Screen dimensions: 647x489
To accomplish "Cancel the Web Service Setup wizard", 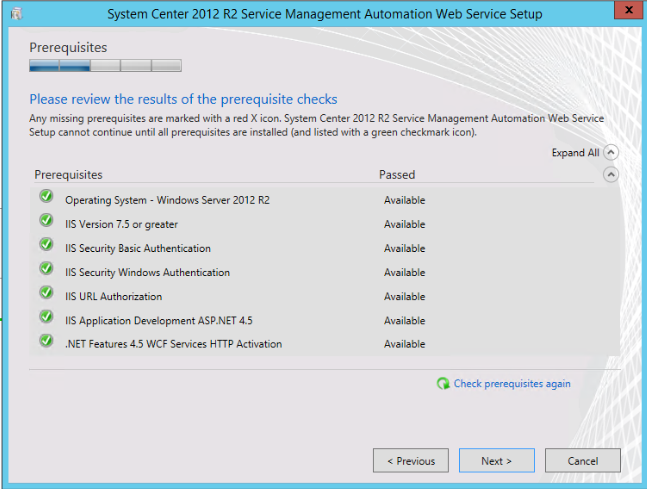I will (x=583, y=461).
